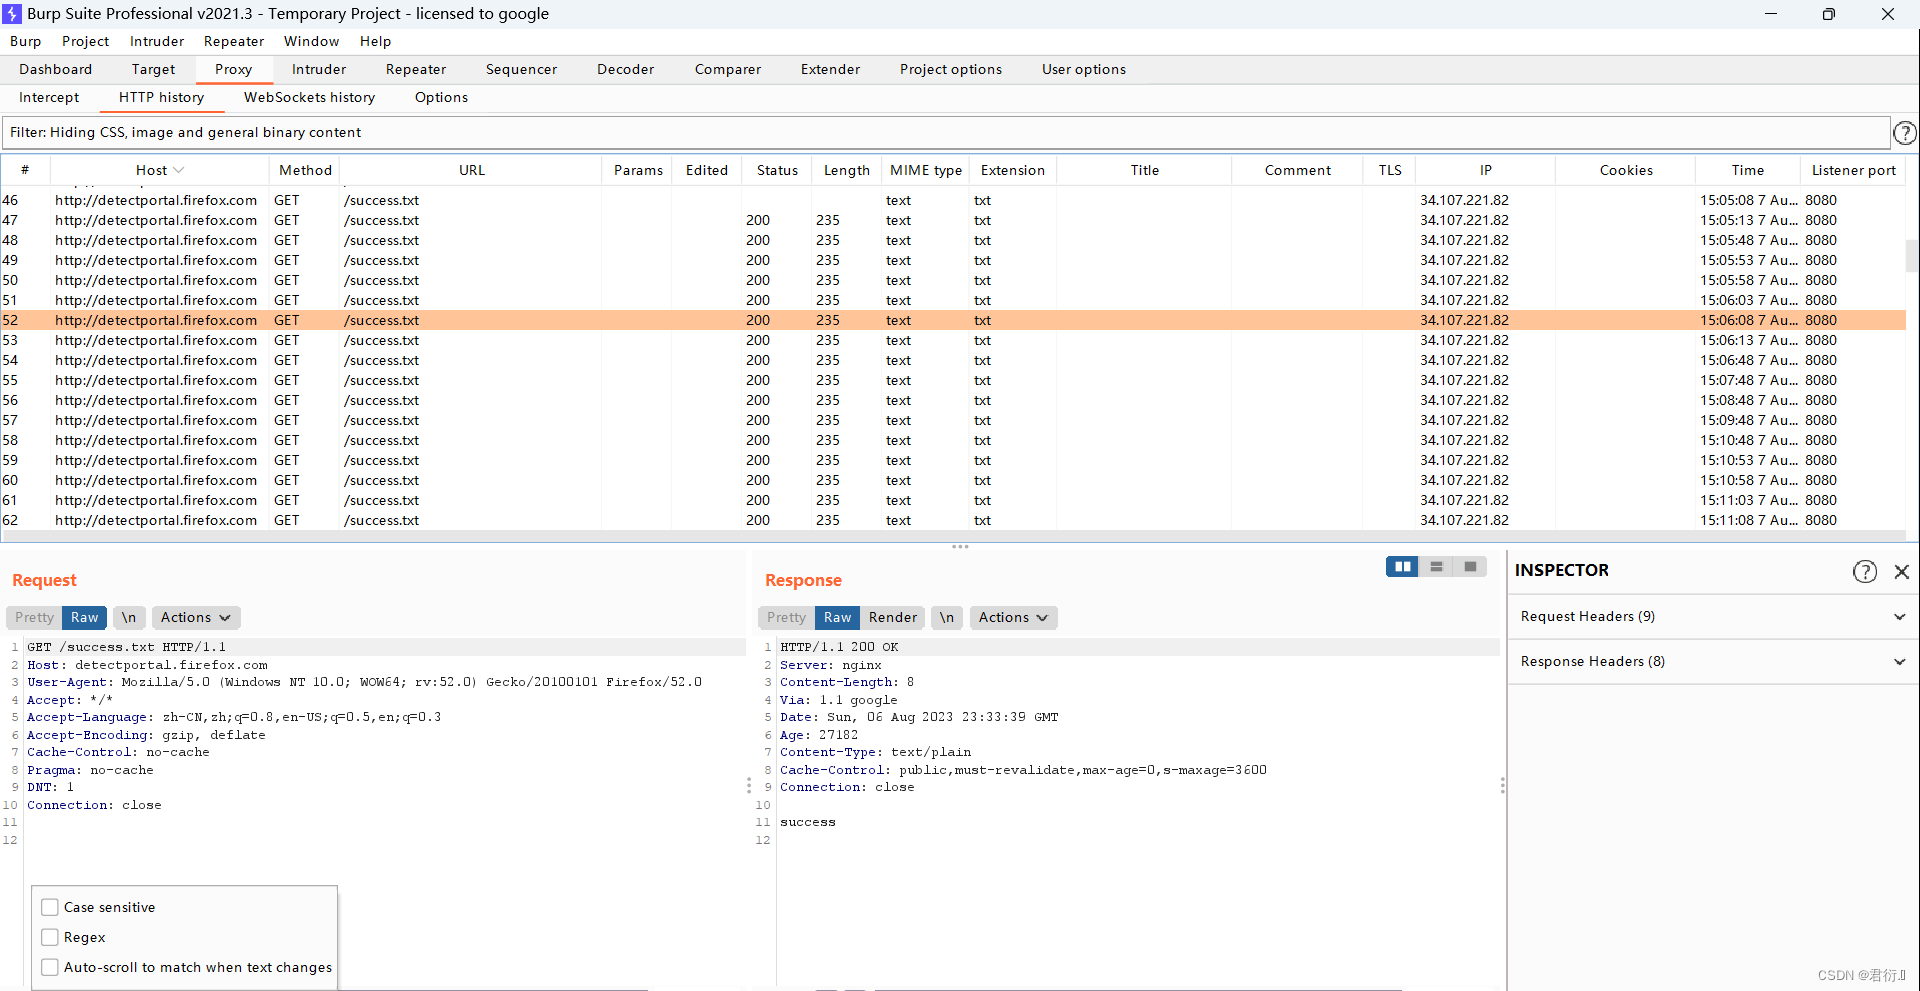This screenshot has height=991, width=1920.
Task: Click Raw view in Response panel
Action: 838,618
